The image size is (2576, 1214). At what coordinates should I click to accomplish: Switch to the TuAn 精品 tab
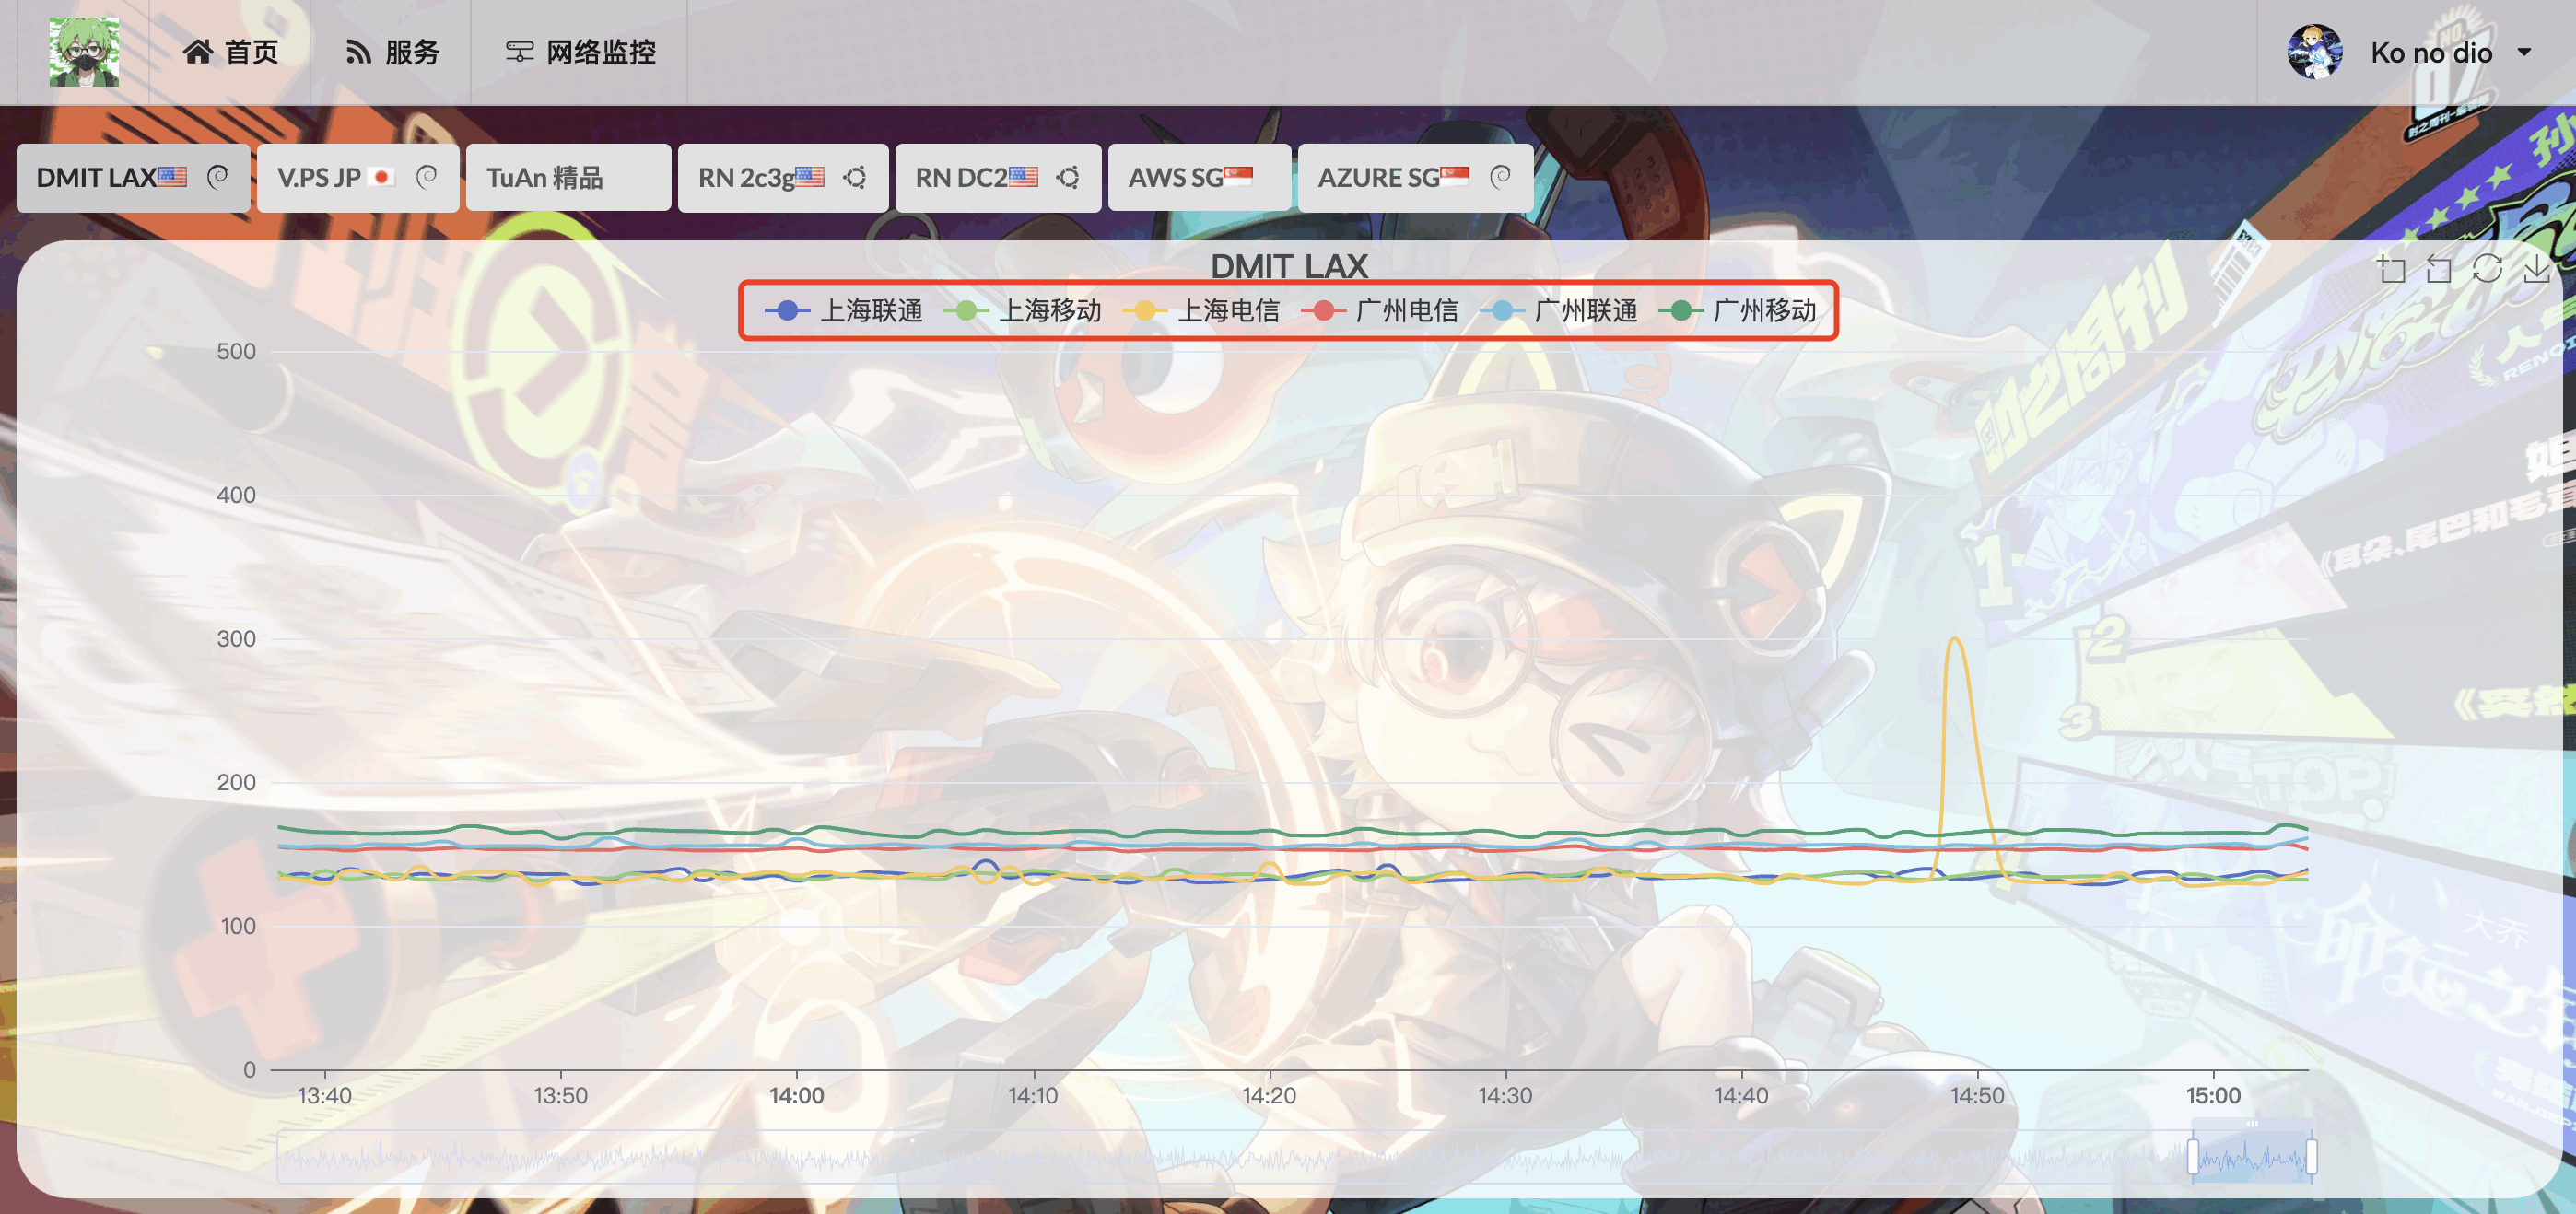coord(568,178)
